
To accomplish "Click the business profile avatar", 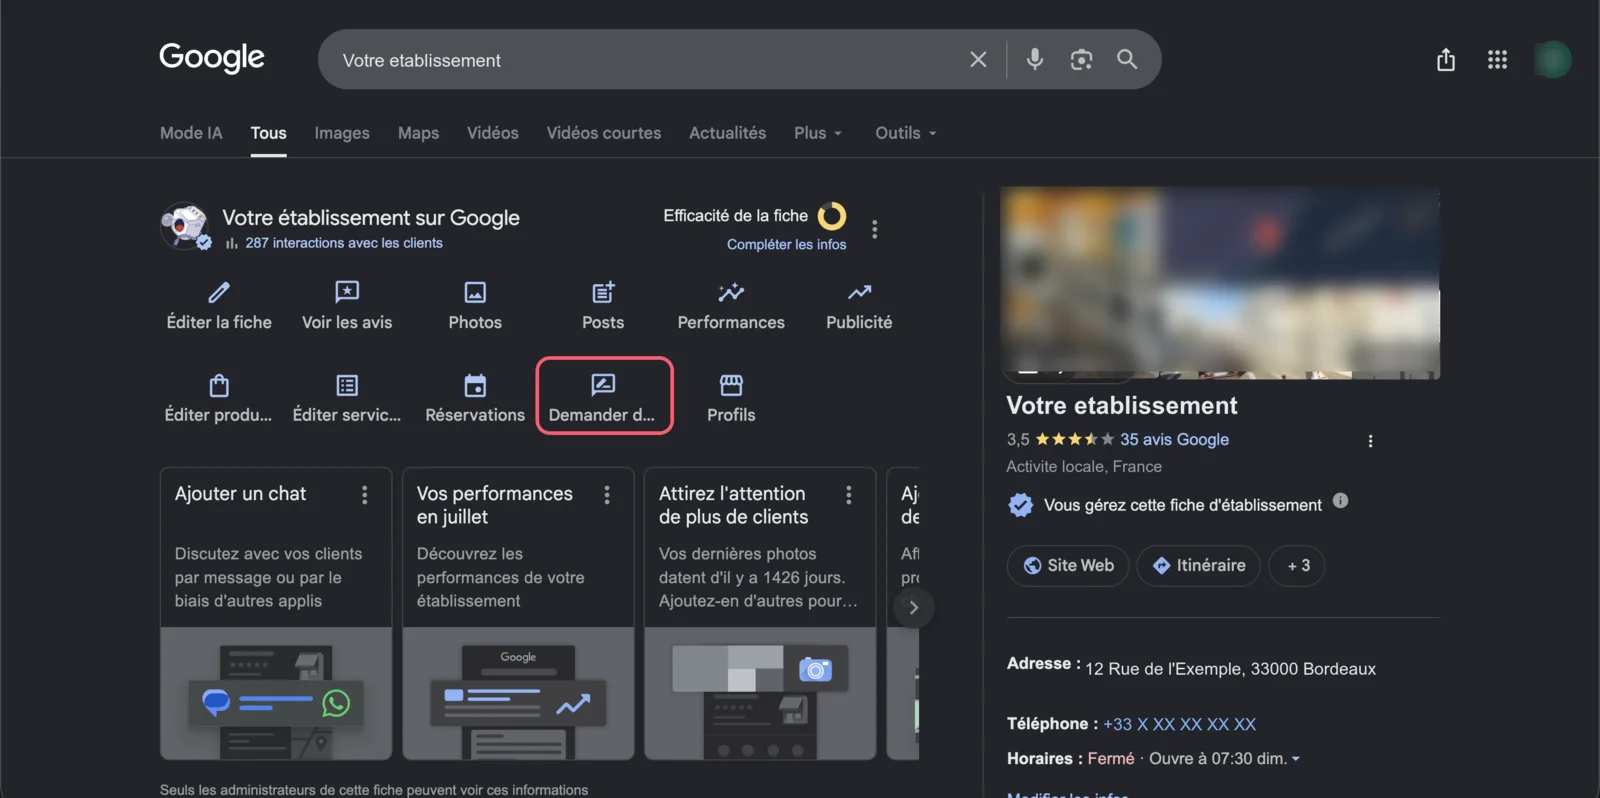I will pos(184,226).
